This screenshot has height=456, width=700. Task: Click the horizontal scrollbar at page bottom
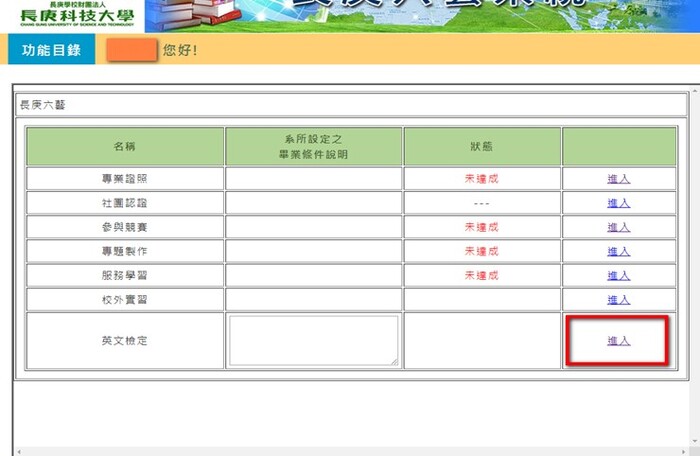(350, 451)
